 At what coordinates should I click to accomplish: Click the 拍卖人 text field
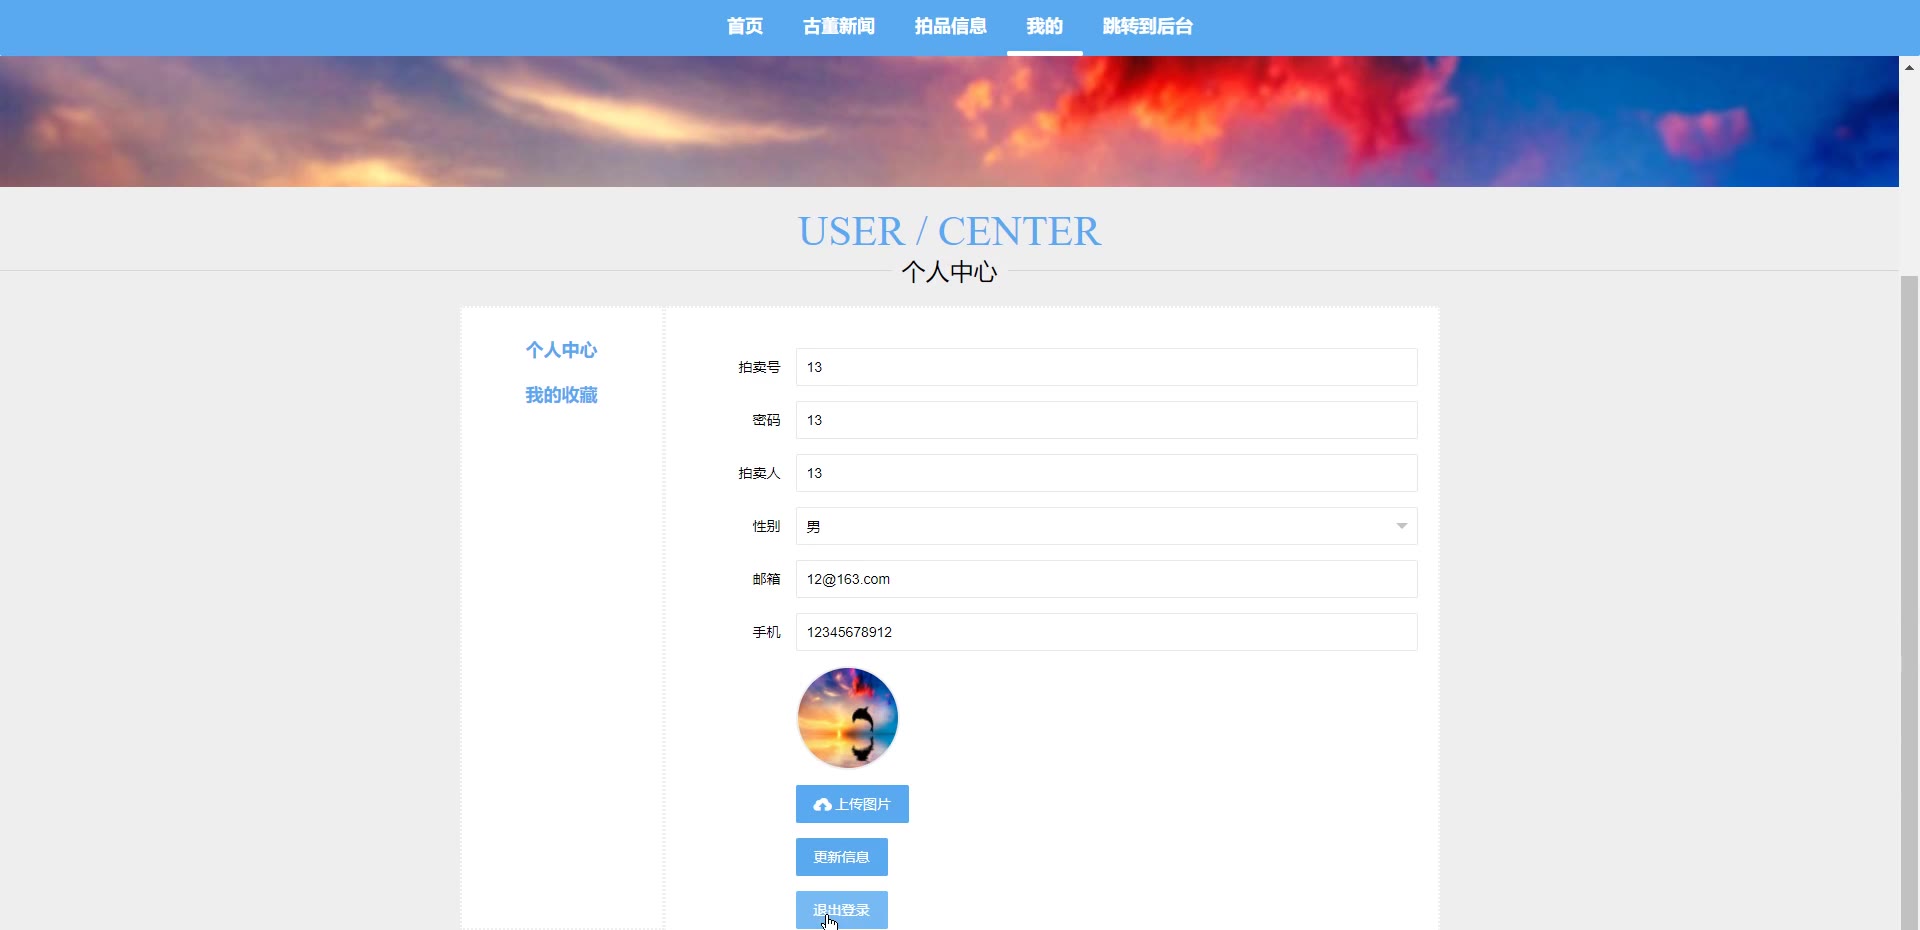pyautogui.click(x=1106, y=473)
